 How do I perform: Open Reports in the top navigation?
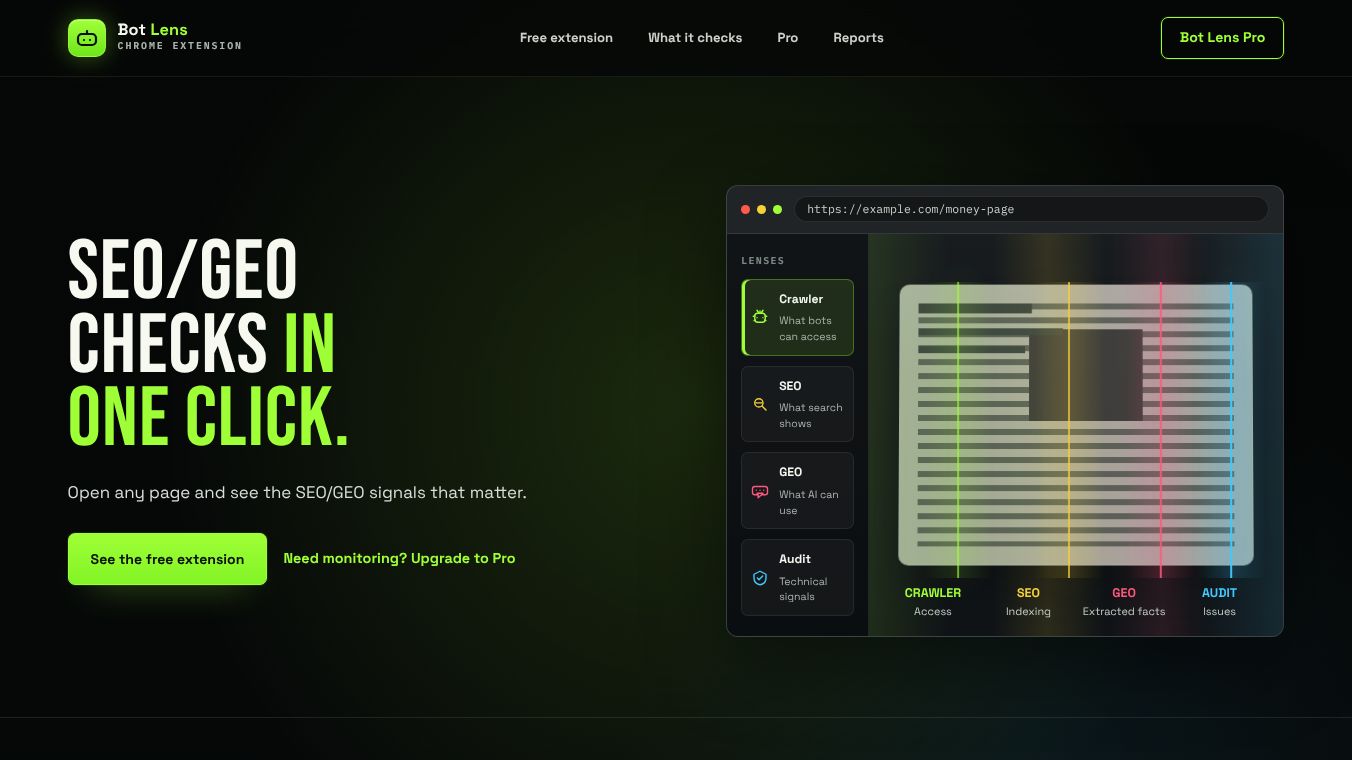coord(858,38)
